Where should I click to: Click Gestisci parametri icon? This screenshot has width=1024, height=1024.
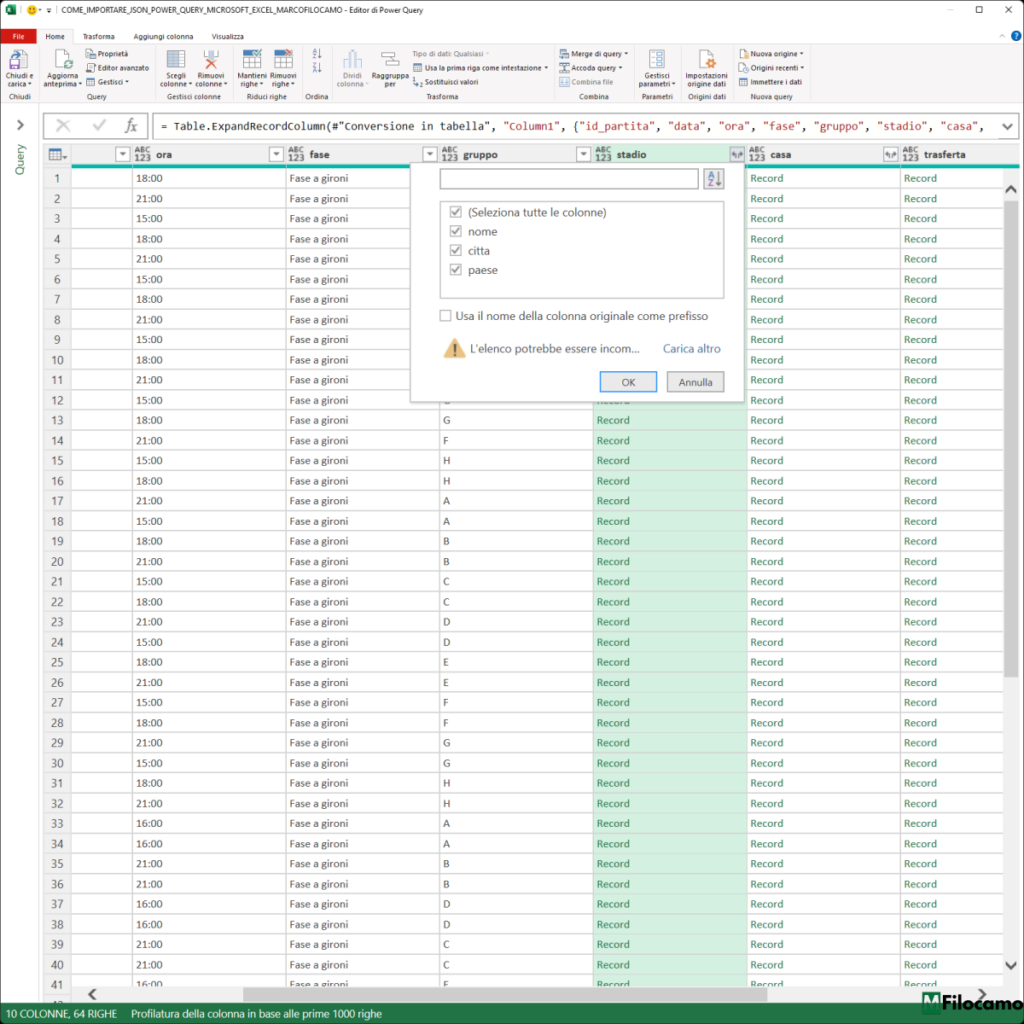(x=656, y=59)
